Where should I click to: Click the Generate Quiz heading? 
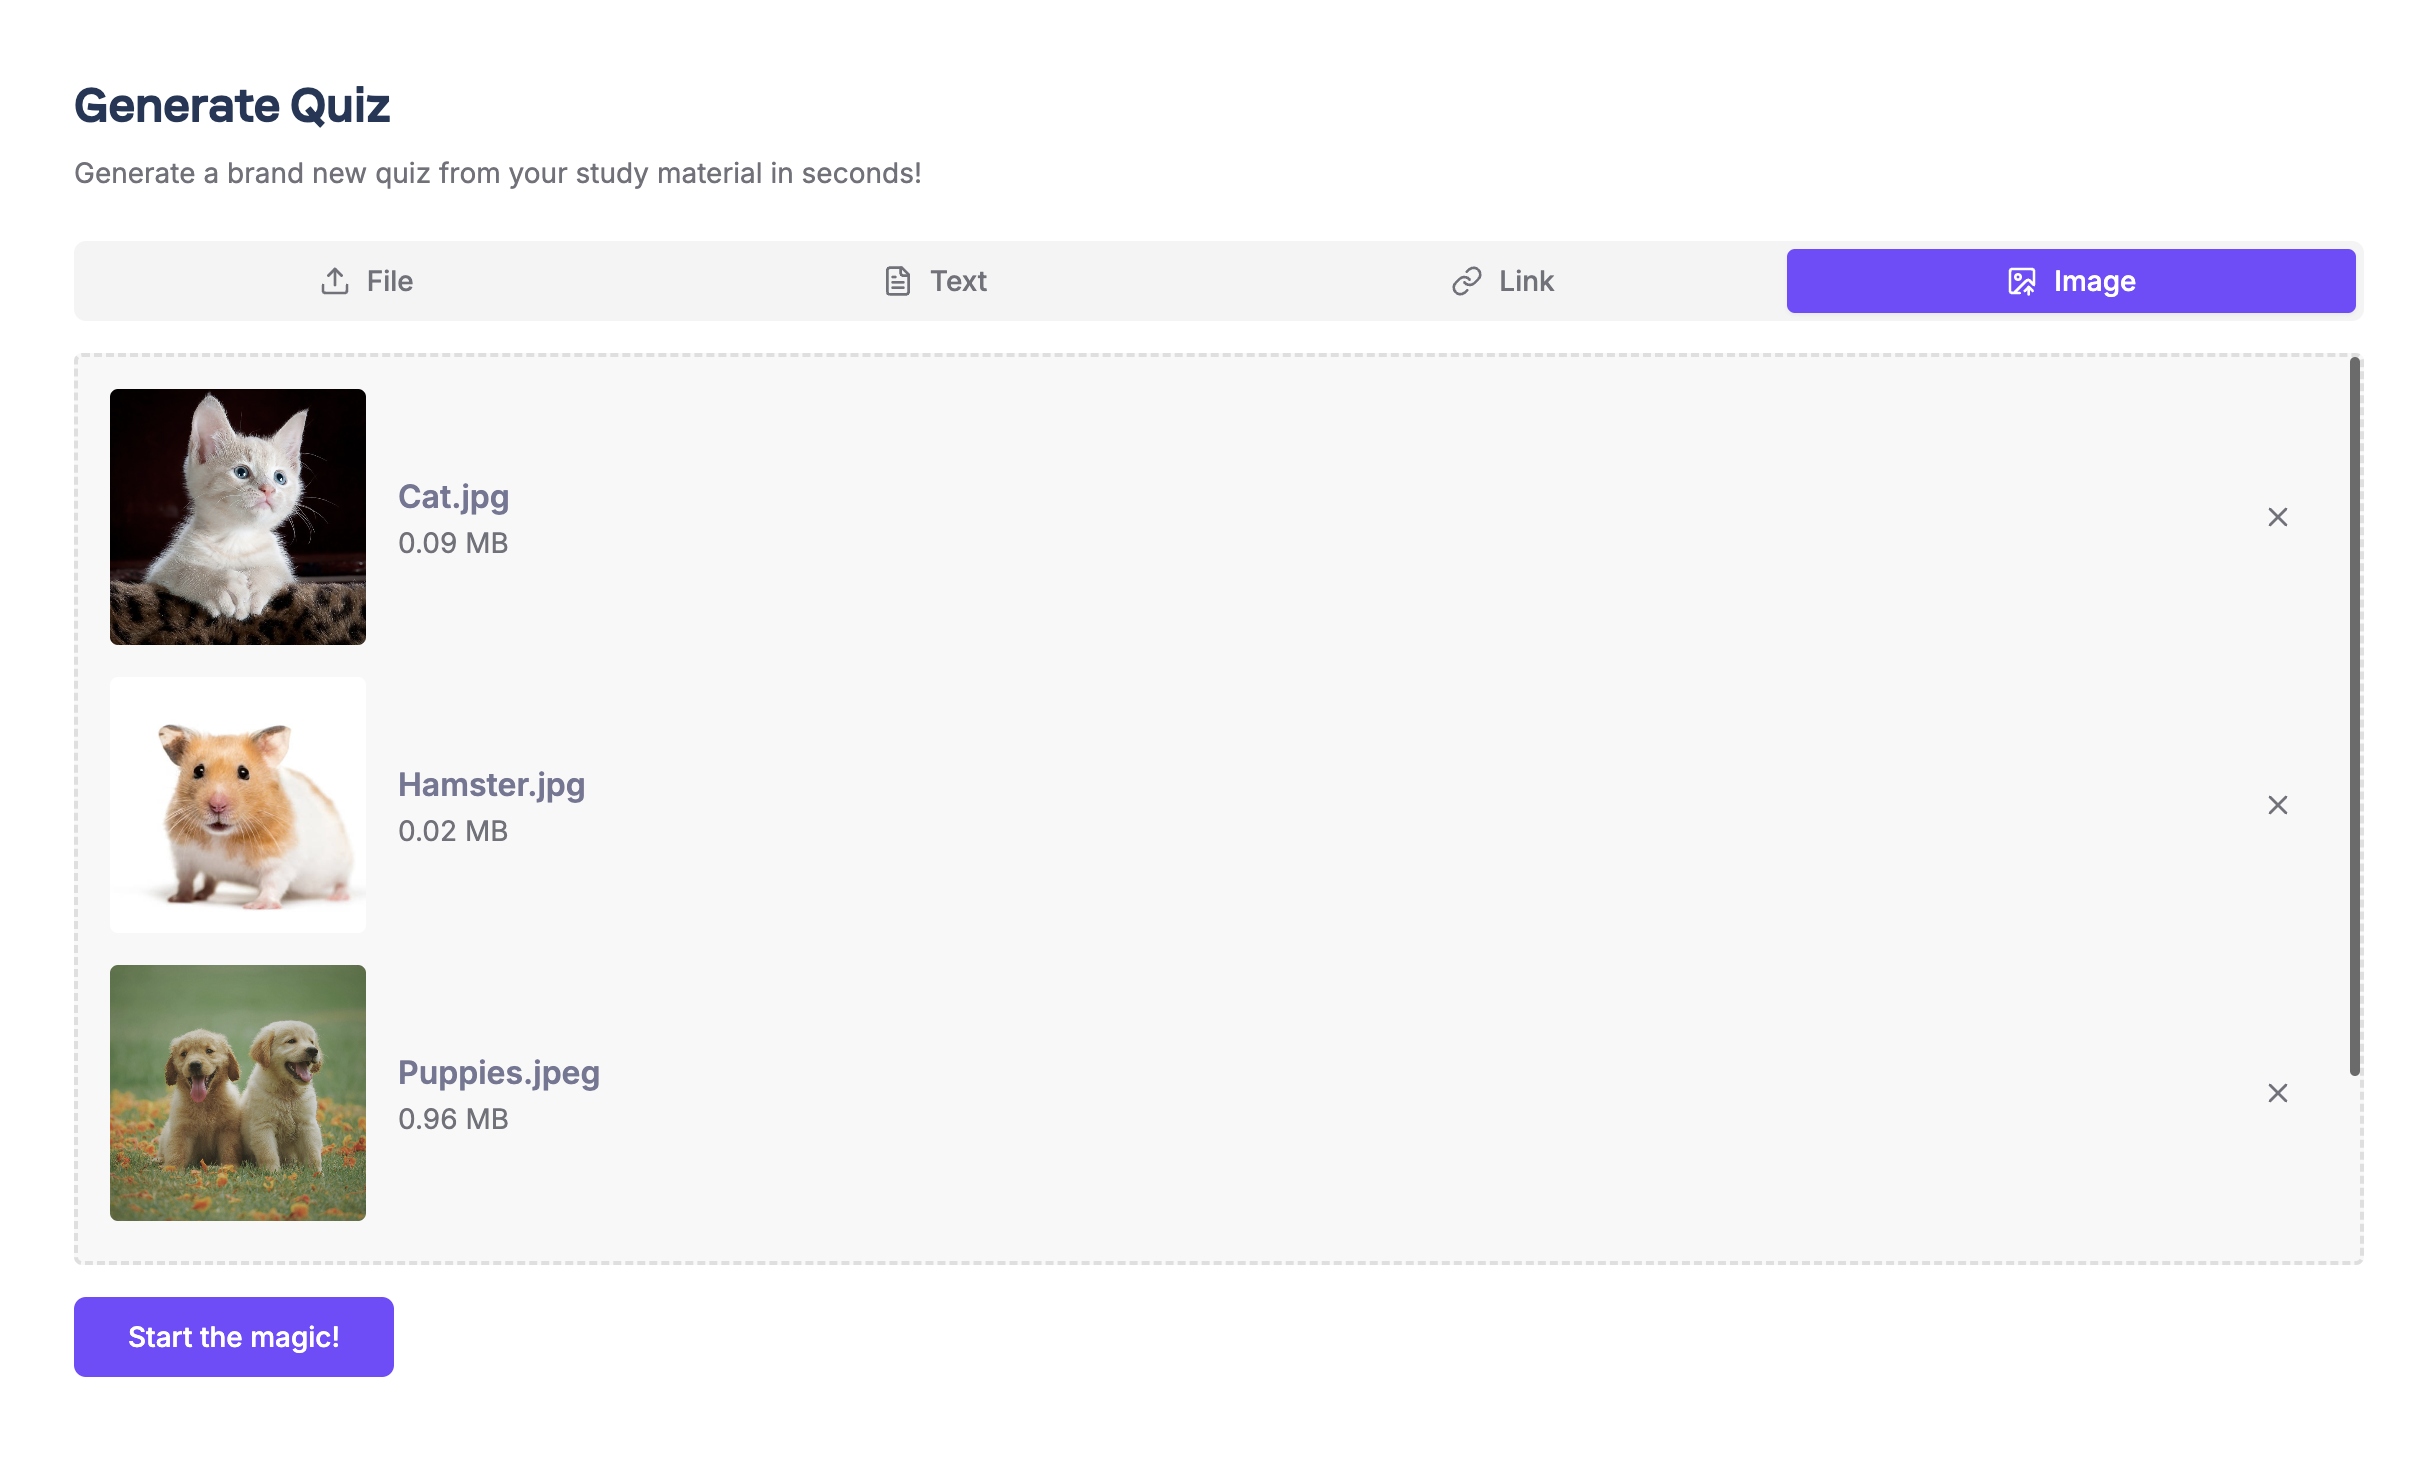pyautogui.click(x=232, y=105)
